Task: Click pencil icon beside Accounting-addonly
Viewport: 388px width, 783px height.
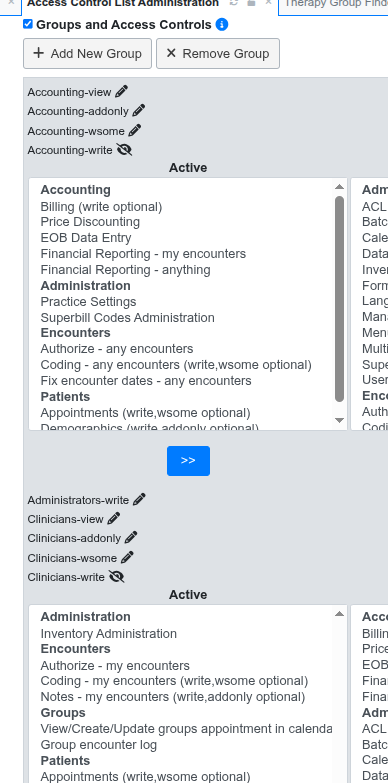Action: tap(139, 110)
